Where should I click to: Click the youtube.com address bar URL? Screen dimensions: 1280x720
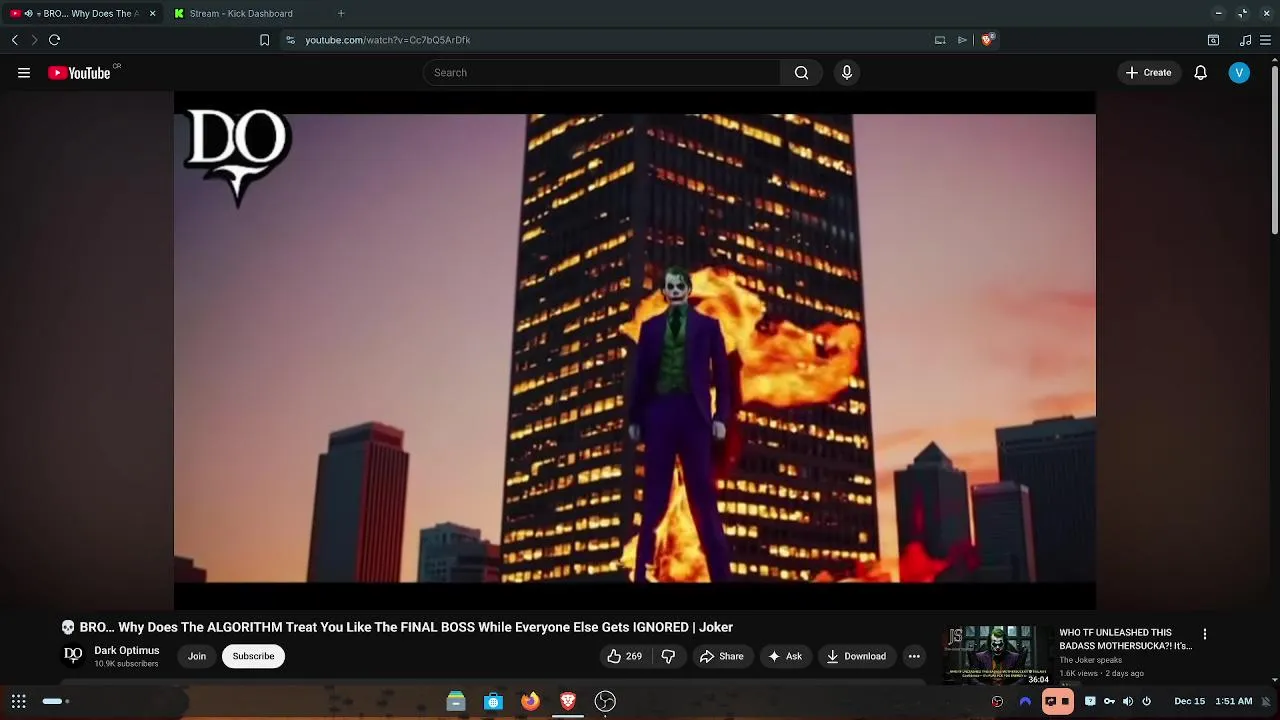(388, 40)
